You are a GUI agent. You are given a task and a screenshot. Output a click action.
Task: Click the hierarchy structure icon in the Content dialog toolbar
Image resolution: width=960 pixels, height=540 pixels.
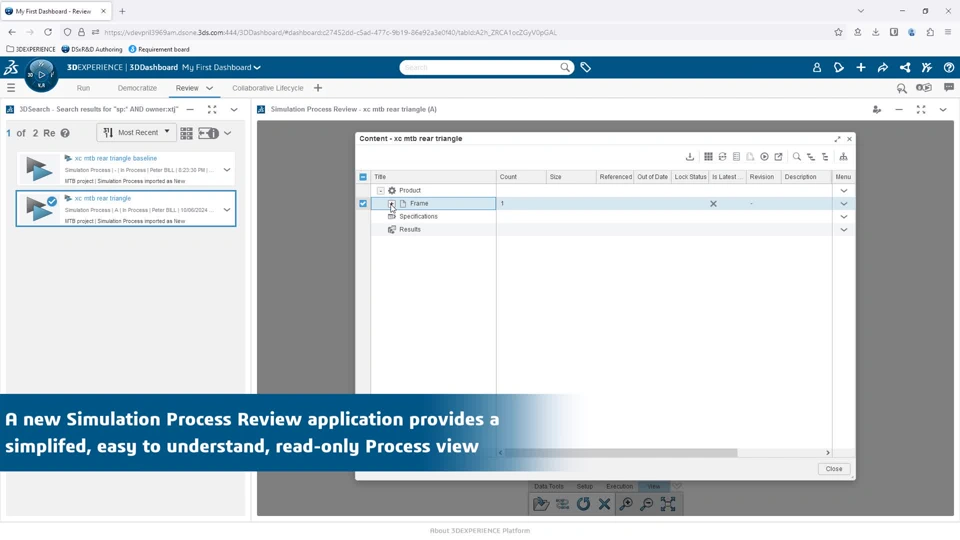(x=843, y=157)
